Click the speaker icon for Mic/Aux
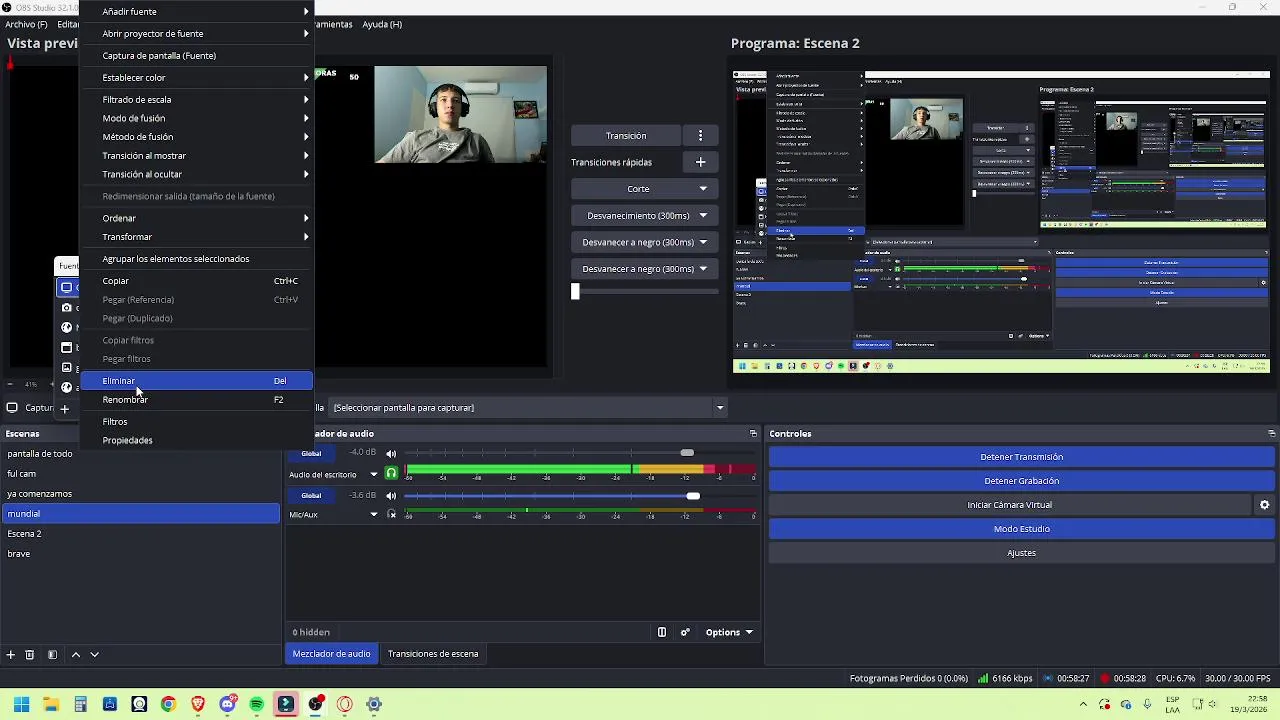Viewport: 1280px width, 720px height. 391,495
